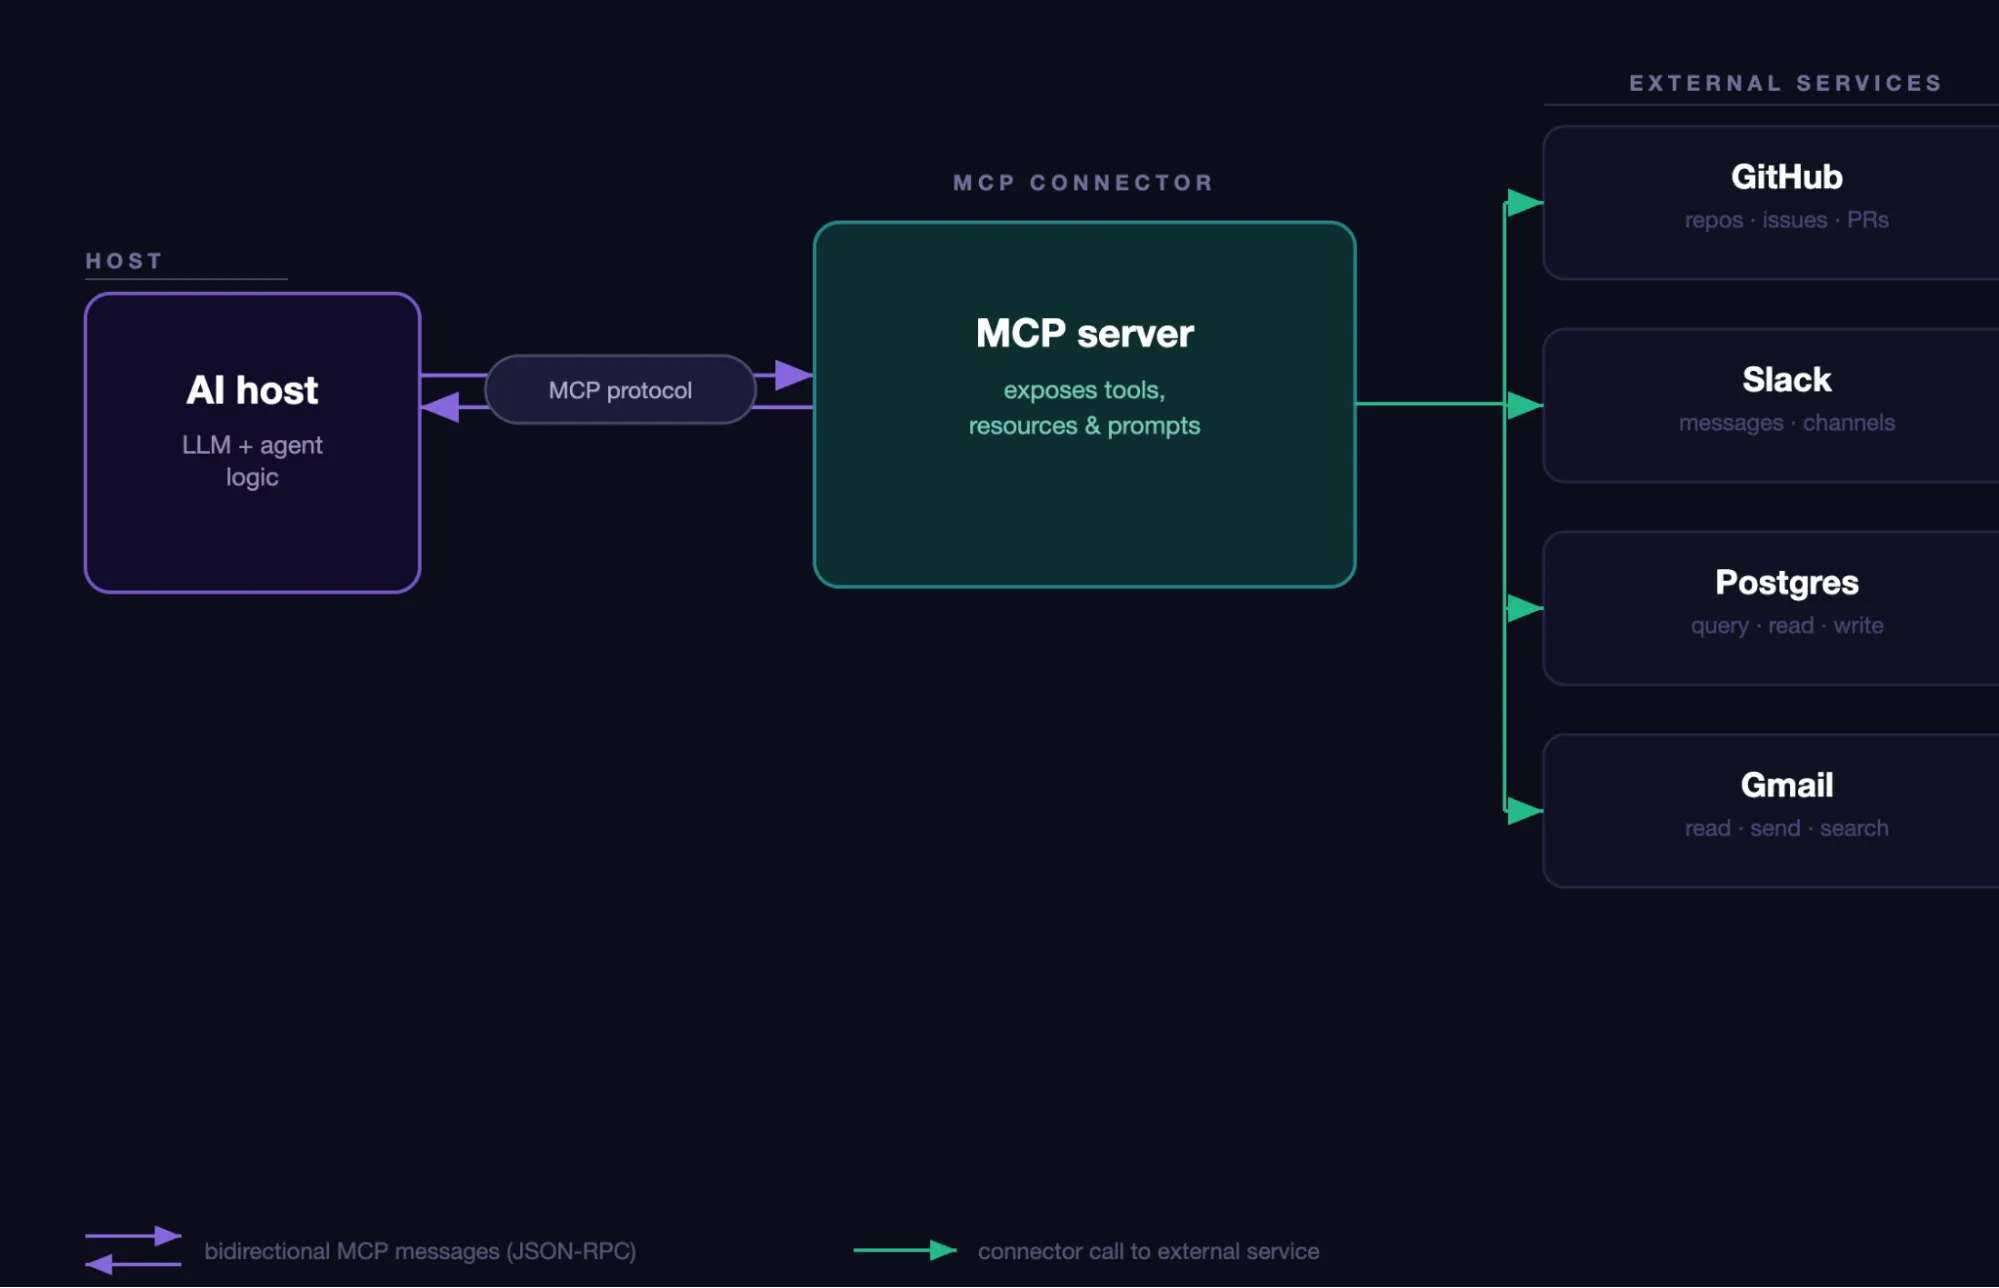Expand the MCP CONNECTOR heading
Viewport: 1999px width, 1288px height.
(1083, 182)
